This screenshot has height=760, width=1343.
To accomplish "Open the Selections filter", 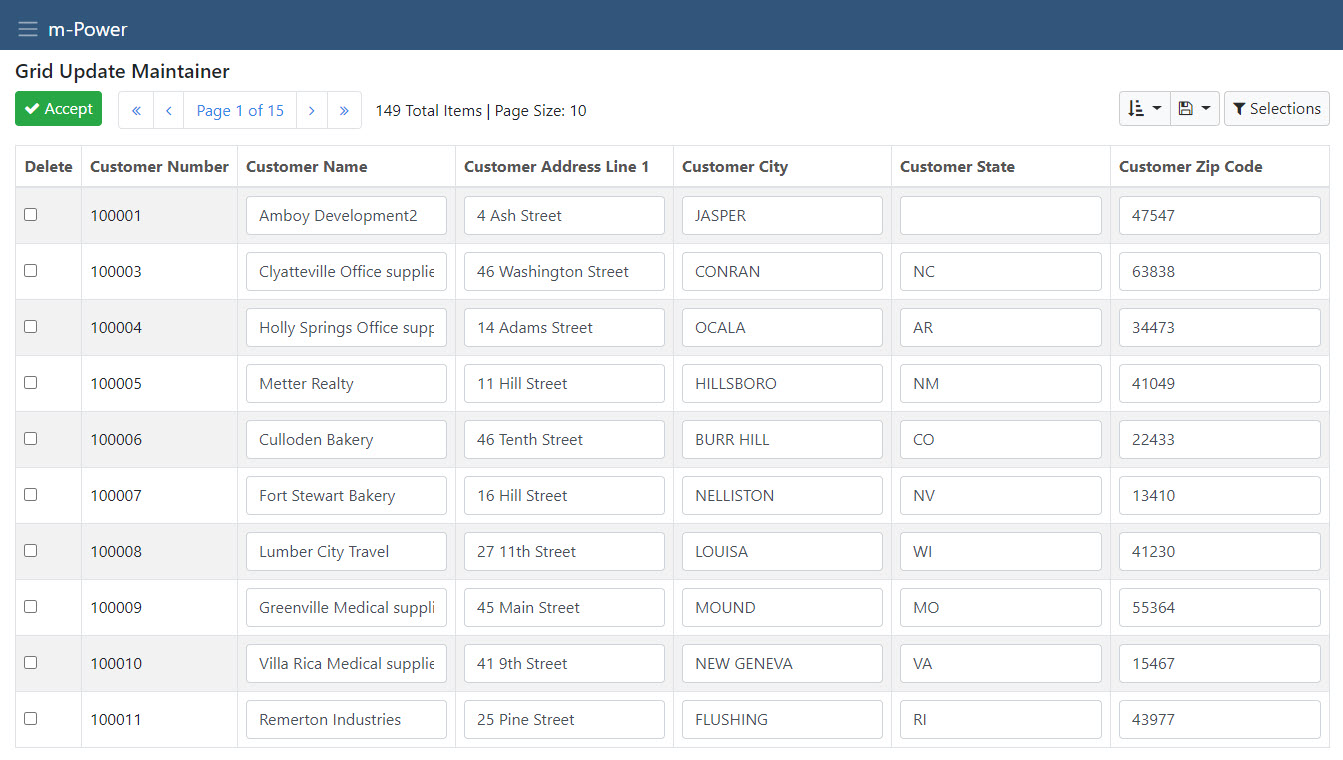I will pos(1276,109).
